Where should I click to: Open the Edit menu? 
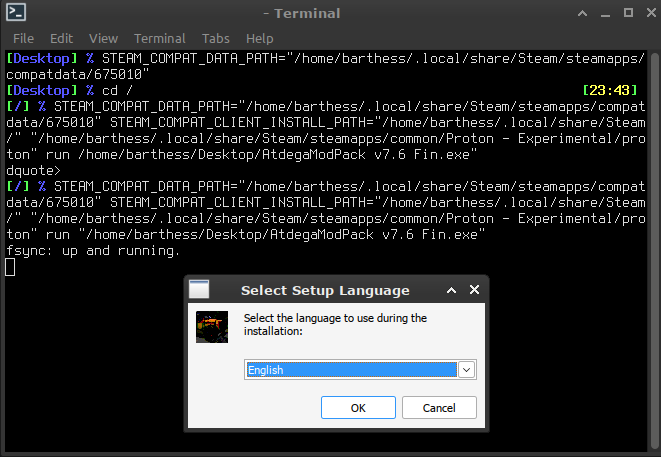pyautogui.click(x=62, y=38)
